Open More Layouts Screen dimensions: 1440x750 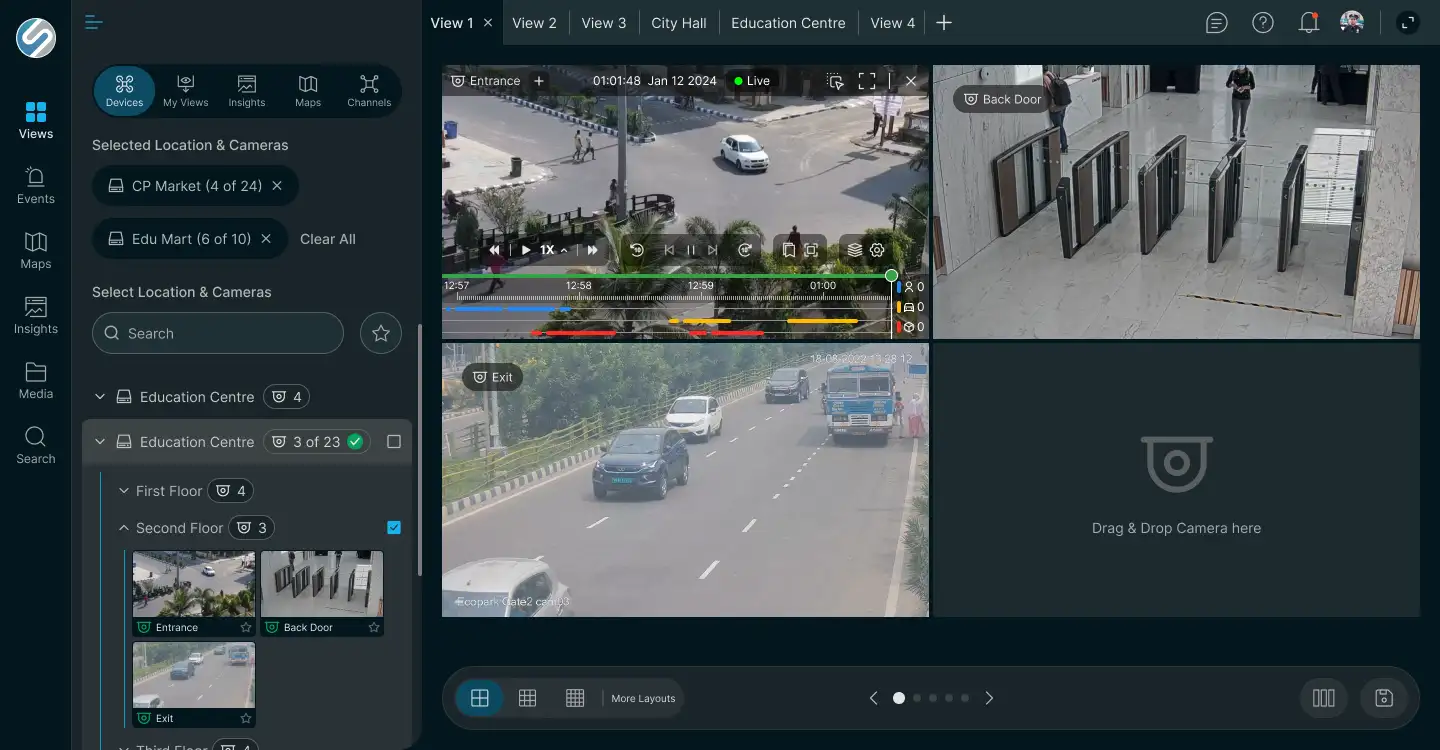[x=643, y=698]
